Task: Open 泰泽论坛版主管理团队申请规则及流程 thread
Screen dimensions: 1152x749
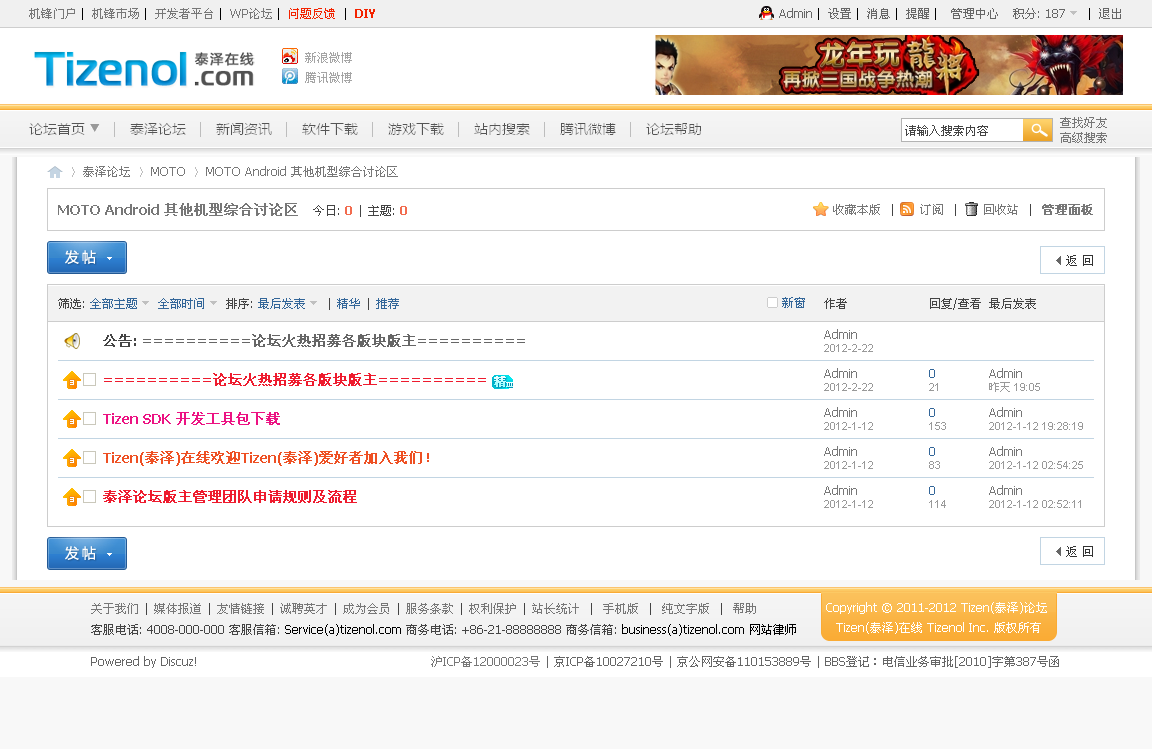Action: [x=229, y=497]
